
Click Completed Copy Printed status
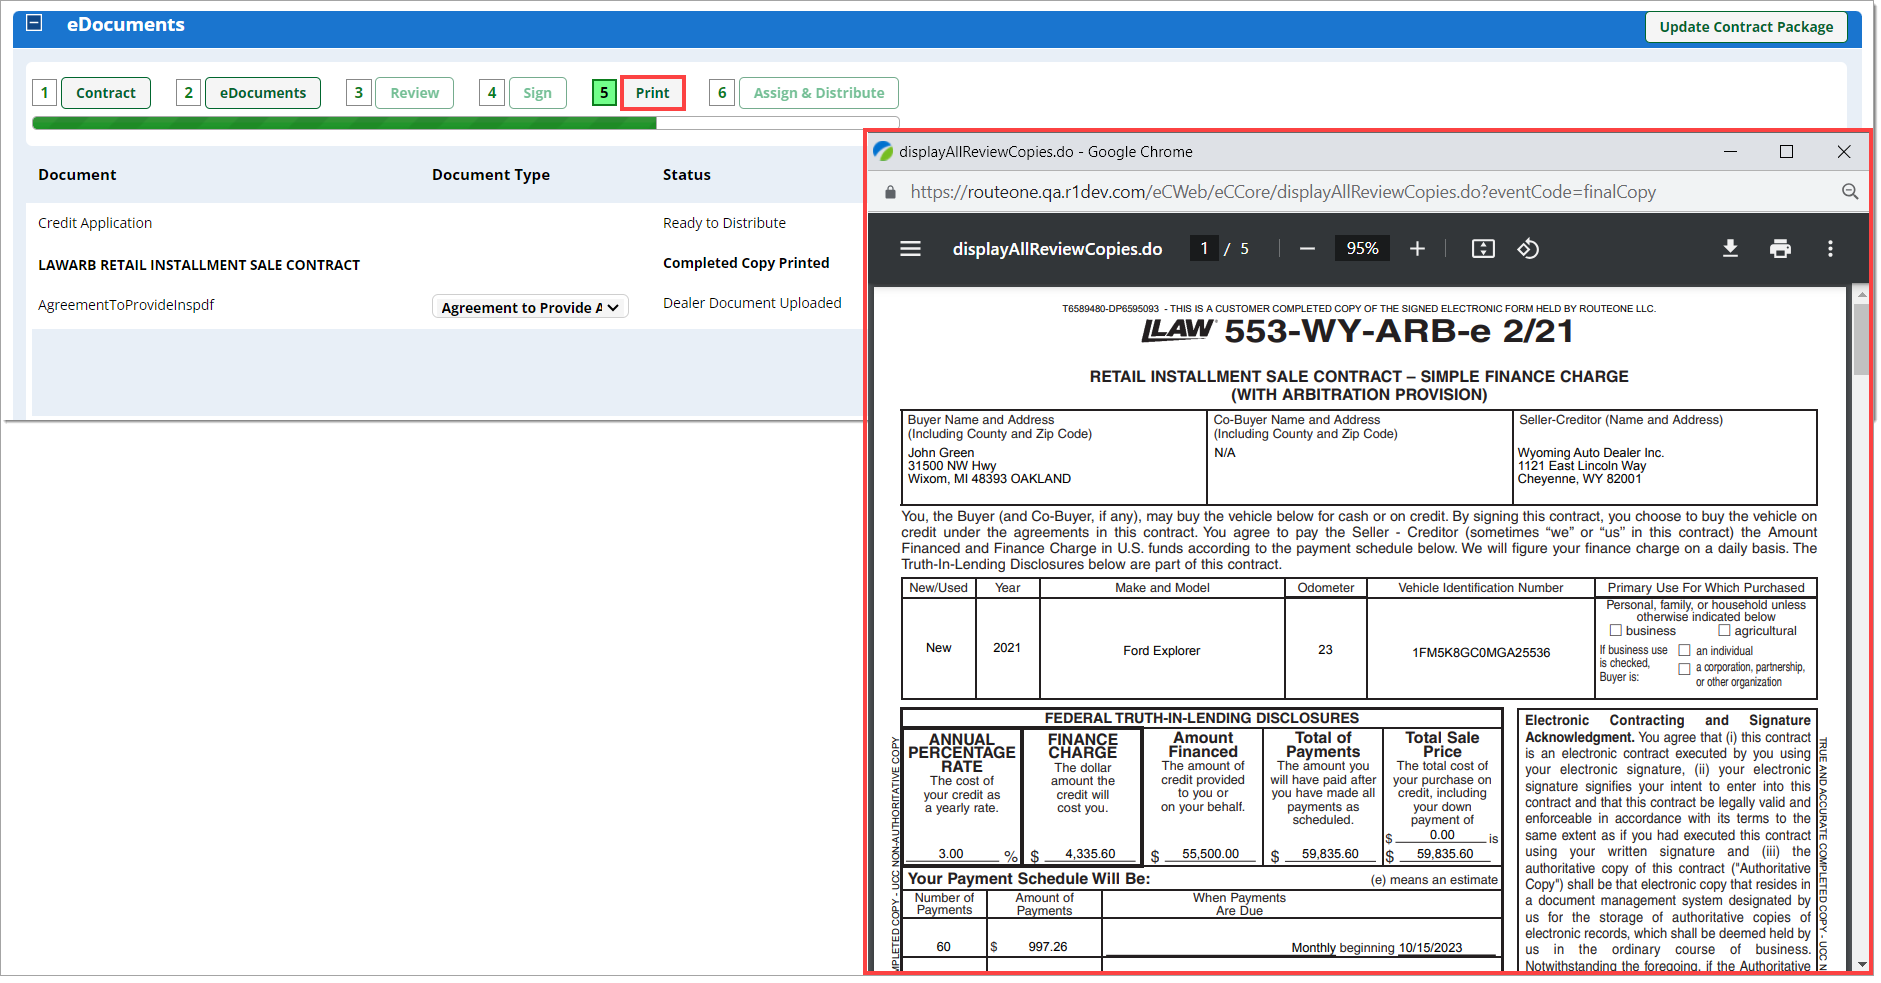point(746,263)
